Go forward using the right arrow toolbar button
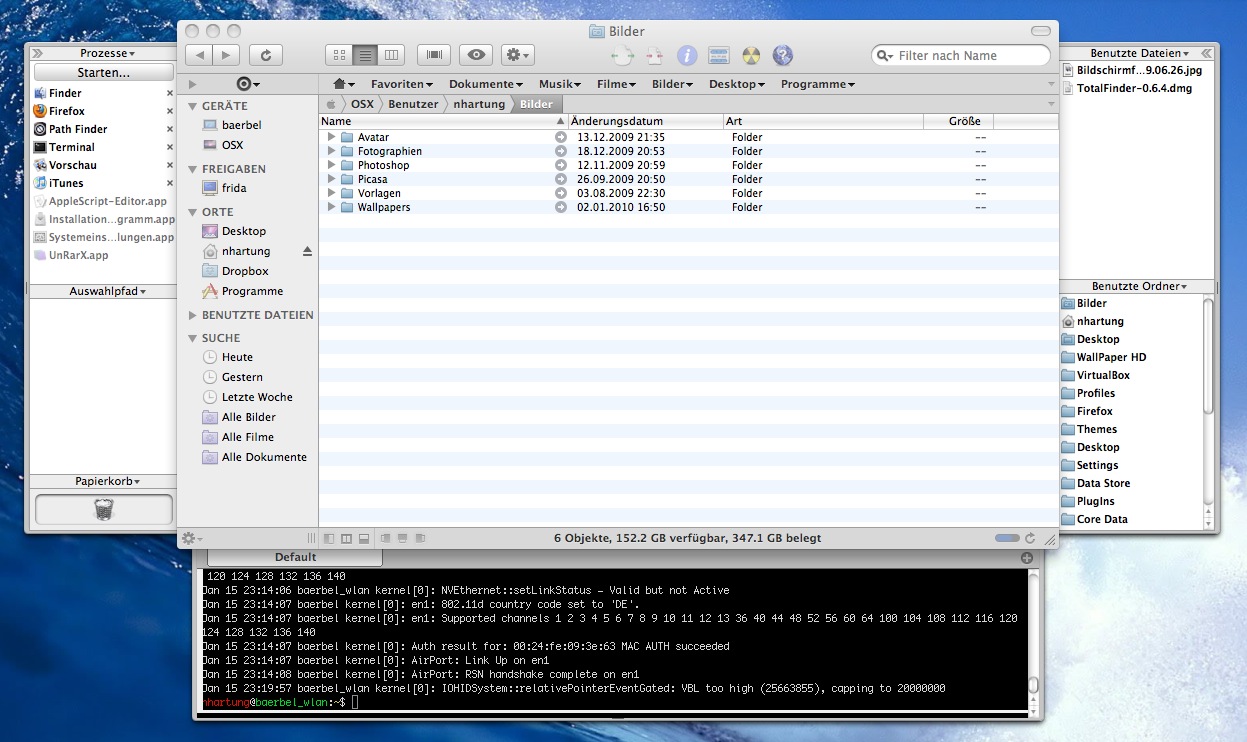The width and height of the screenshot is (1247, 742). coord(226,55)
